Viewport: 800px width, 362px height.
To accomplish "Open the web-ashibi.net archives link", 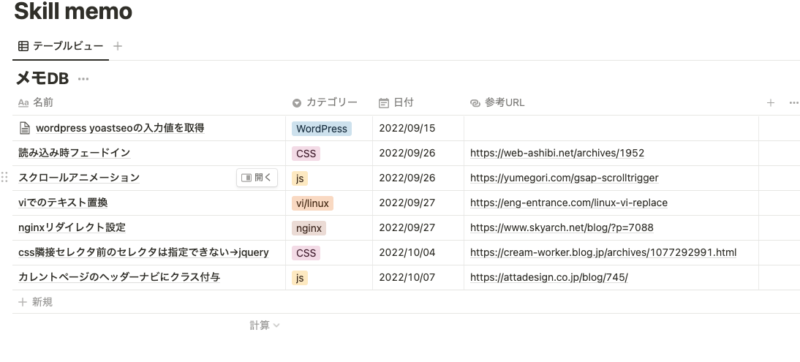I will tap(557, 153).
